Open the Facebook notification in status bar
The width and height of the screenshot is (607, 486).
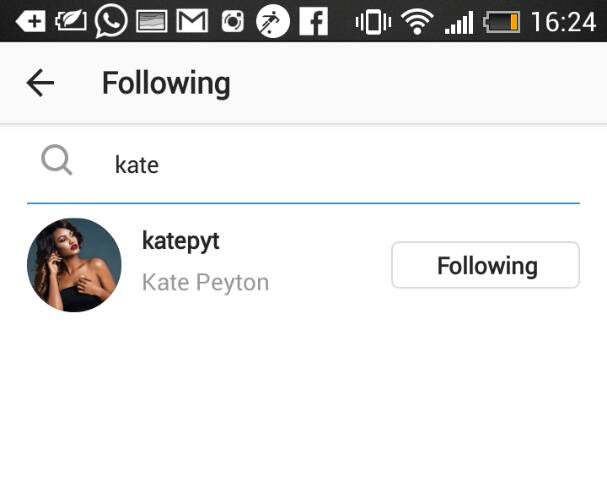pyautogui.click(x=313, y=21)
